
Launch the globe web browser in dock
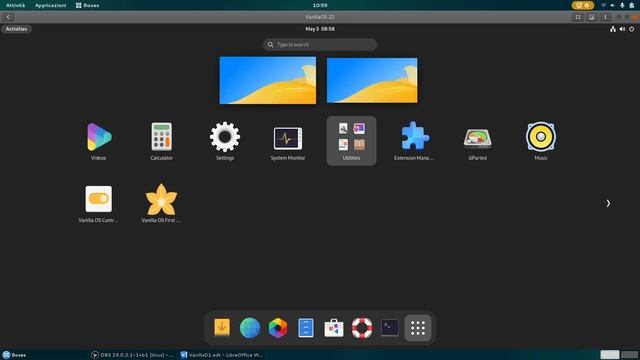click(x=250, y=328)
